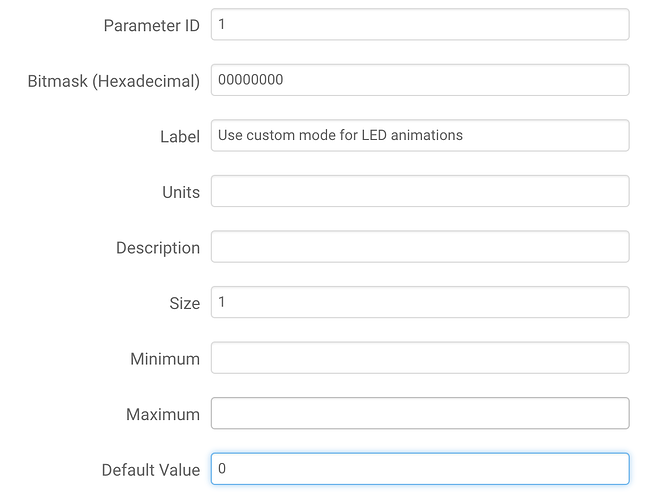Click the "Bitmask (Hexadecimal)" label text

(x=113, y=81)
